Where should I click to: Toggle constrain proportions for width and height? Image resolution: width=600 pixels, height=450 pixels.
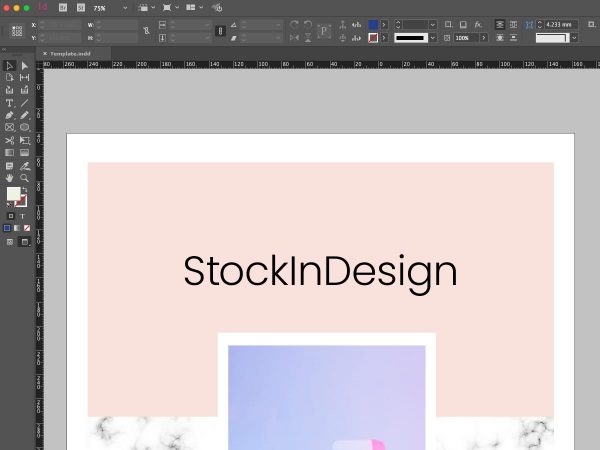point(146,31)
